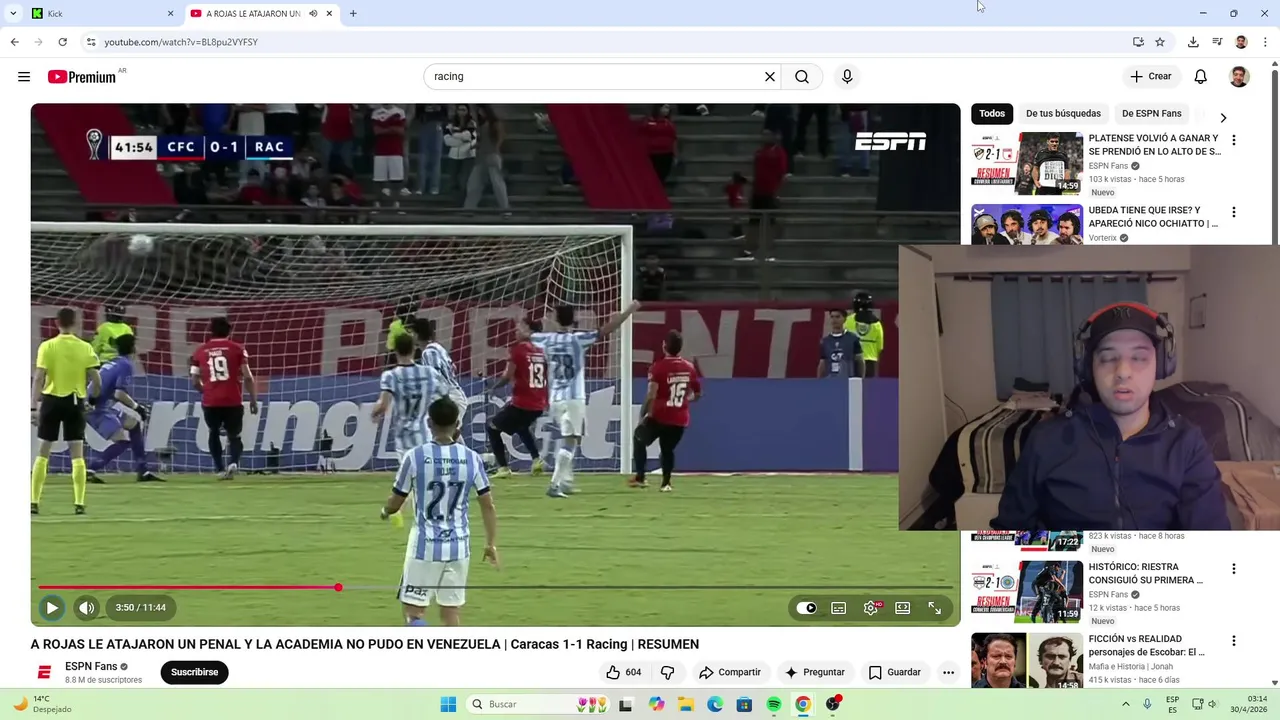Screen dimensions: 1280x720
Task: Open options menu for the PLATENSE video
Action: (x=1233, y=140)
